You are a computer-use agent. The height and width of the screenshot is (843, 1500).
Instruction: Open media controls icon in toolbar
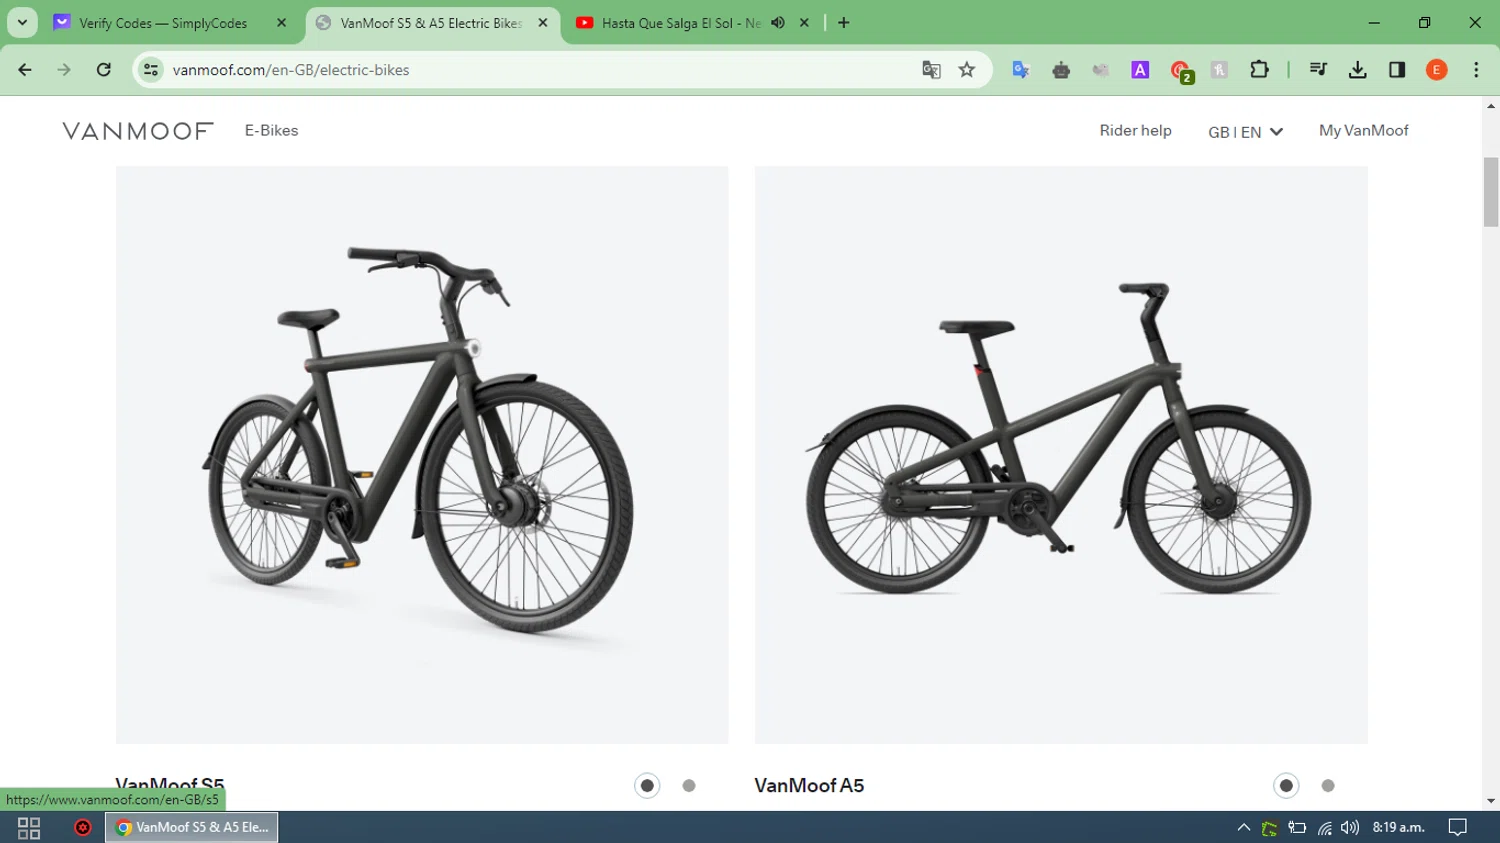pyautogui.click(x=1318, y=70)
